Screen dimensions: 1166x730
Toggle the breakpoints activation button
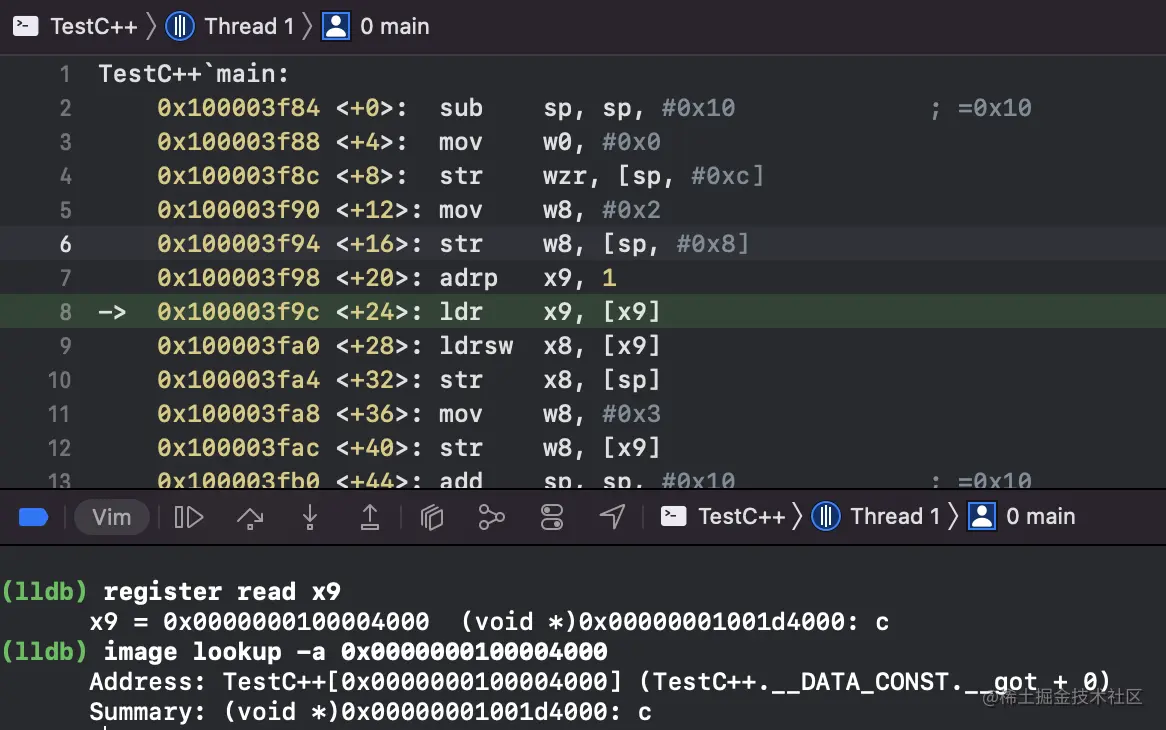pos(33,517)
